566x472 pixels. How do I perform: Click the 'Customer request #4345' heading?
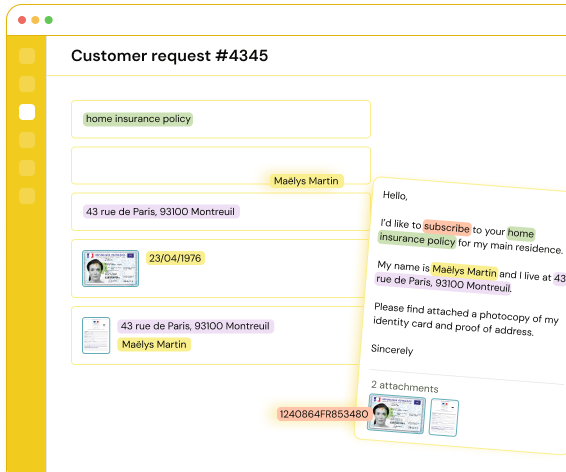(x=169, y=56)
